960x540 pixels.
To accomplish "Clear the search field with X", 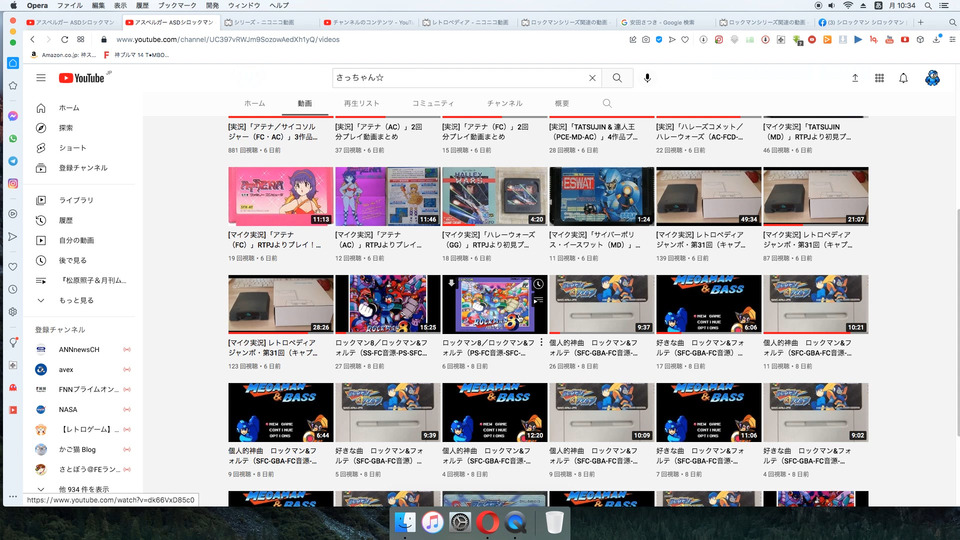I will pos(592,78).
